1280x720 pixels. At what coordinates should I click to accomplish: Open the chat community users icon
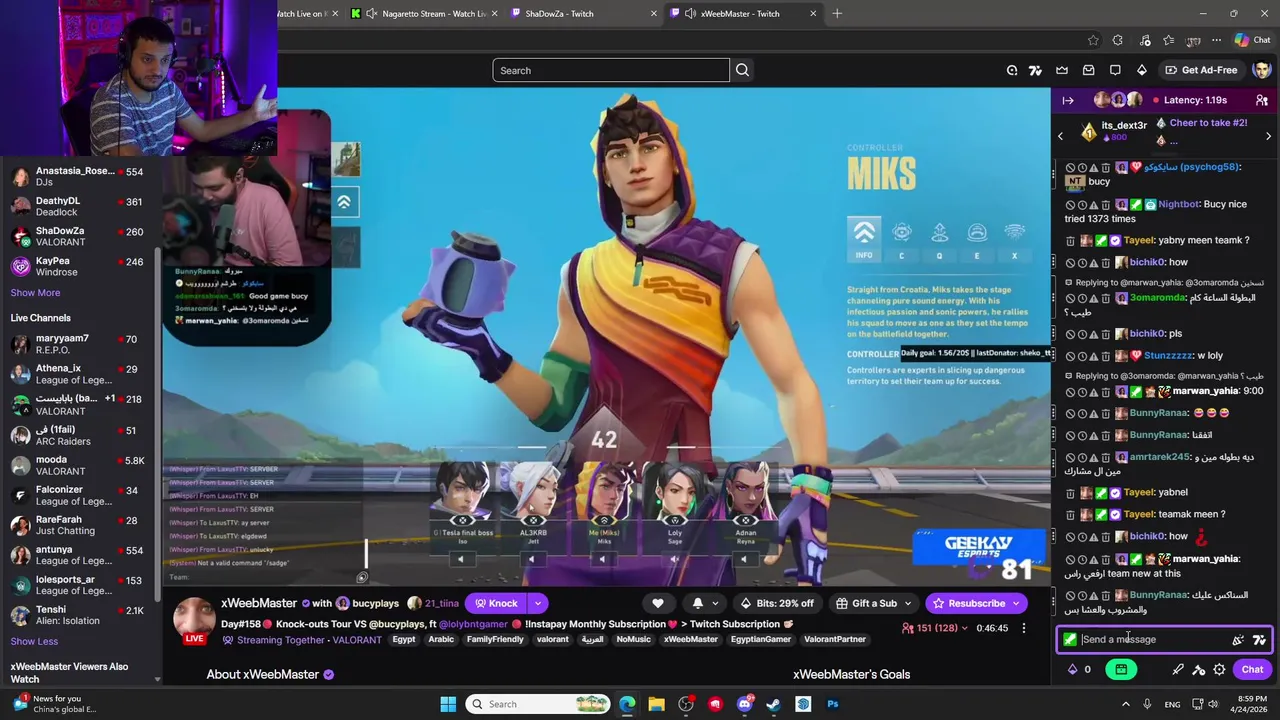click(x=1262, y=100)
